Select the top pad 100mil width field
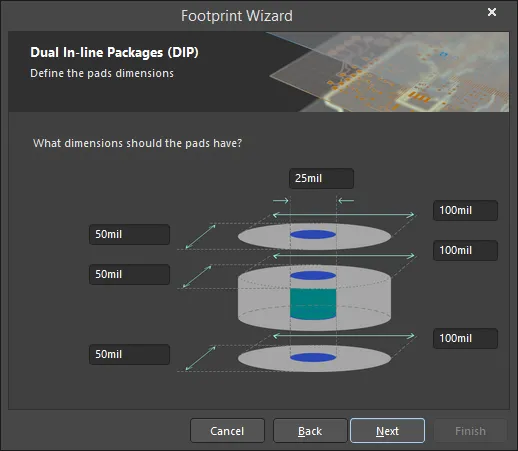The height and width of the screenshot is (451, 518). [x=465, y=210]
